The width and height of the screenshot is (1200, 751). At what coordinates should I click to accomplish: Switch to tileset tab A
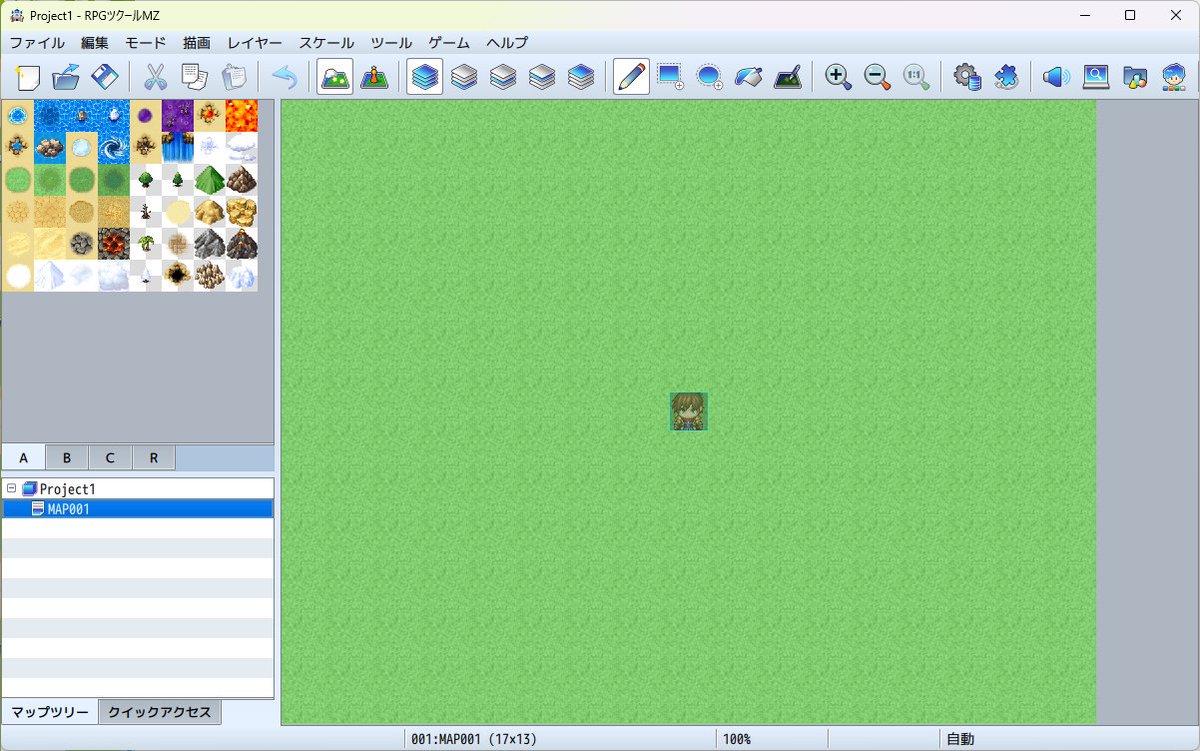[x=24, y=458]
